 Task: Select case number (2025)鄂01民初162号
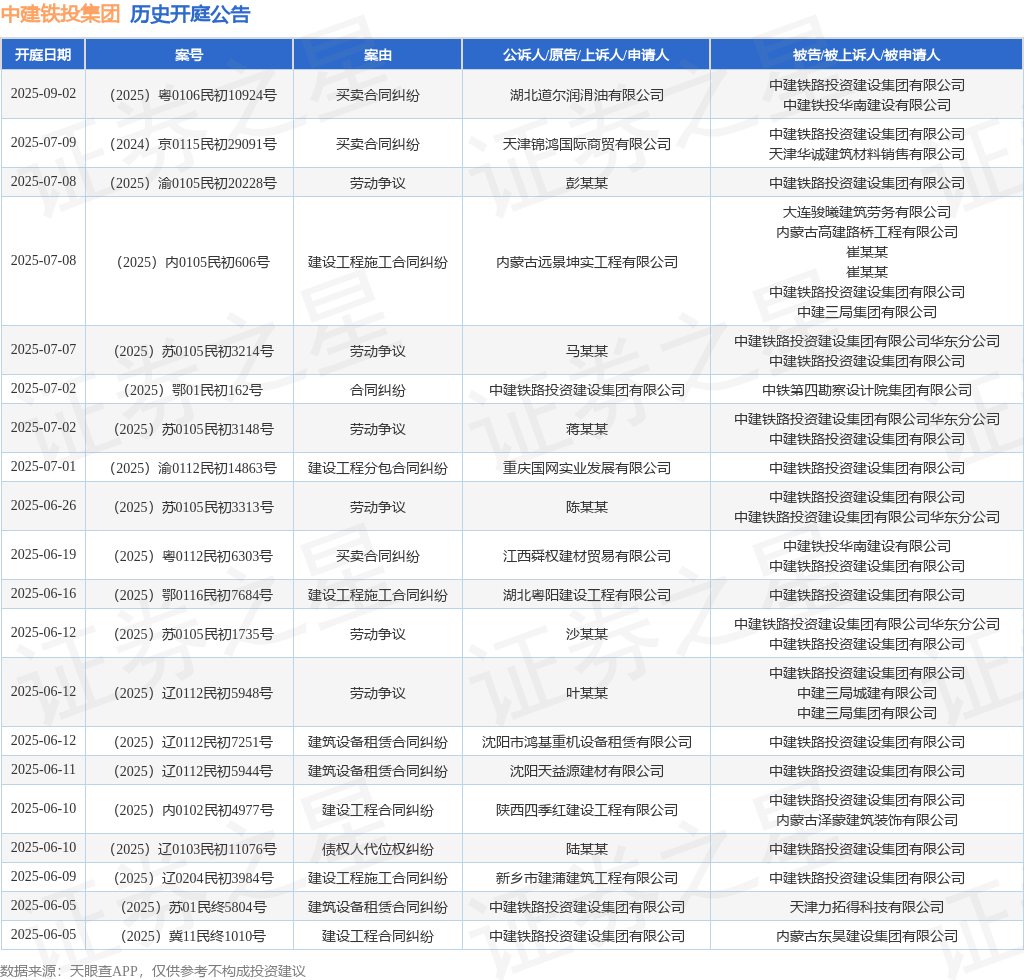coord(193,390)
